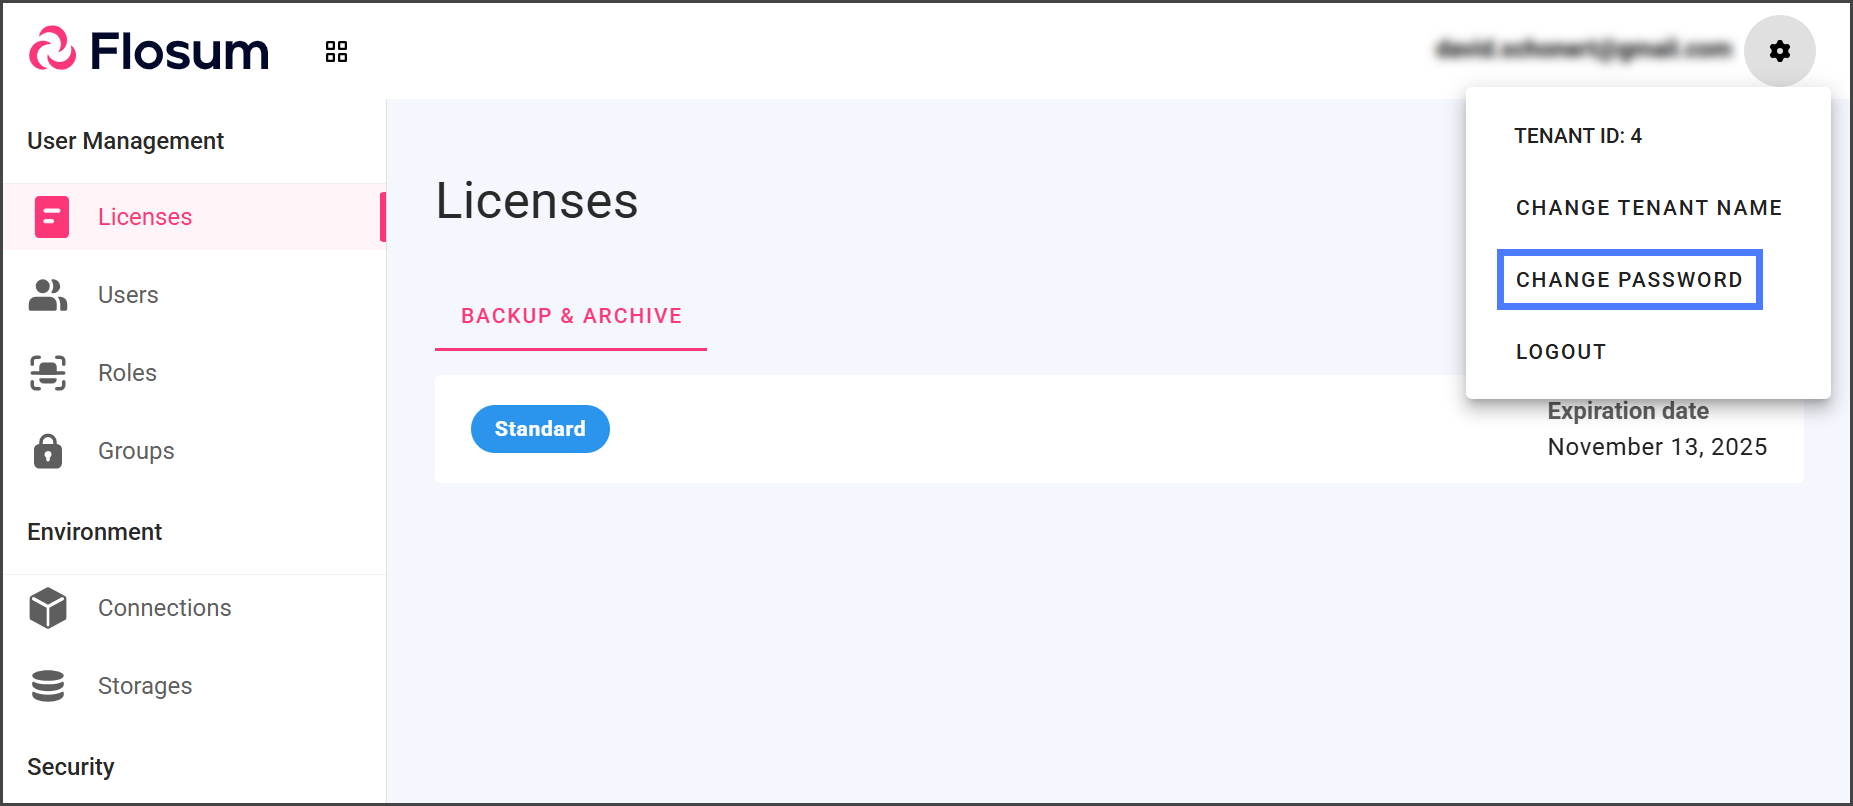Click the Connections cube icon
The height and width of the screenshot is (806, 1853).
coord(48,608)
